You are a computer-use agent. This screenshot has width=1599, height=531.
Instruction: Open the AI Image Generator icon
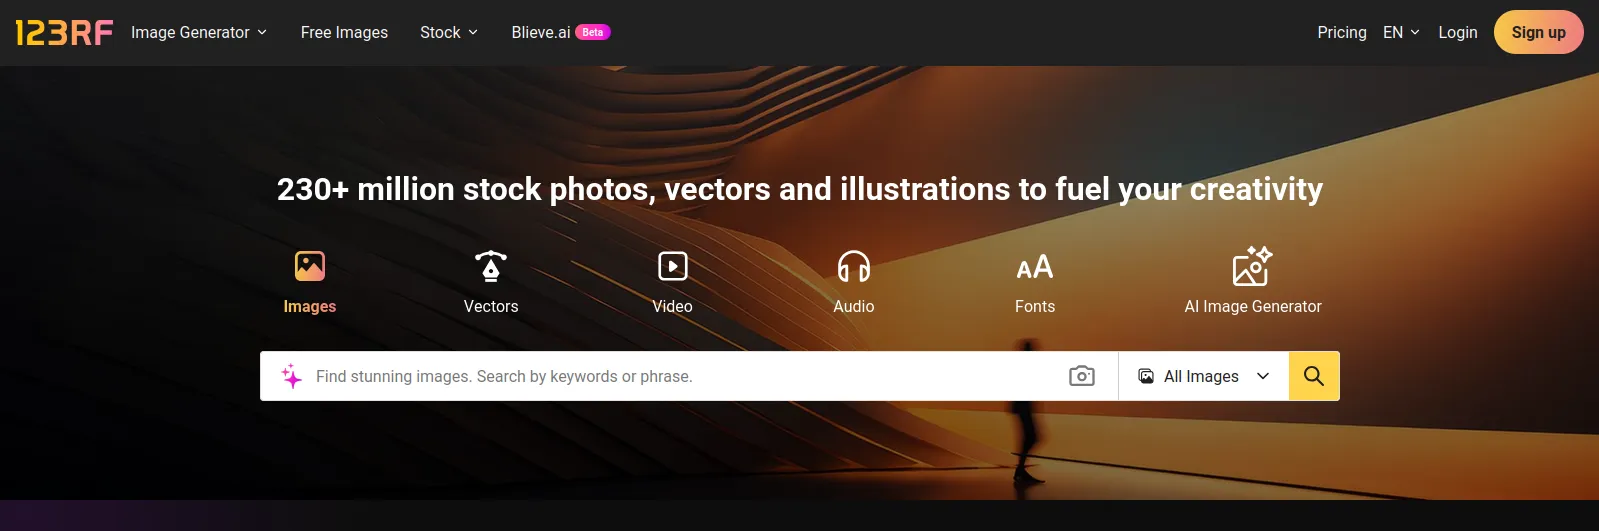[x=1252, y=266]
